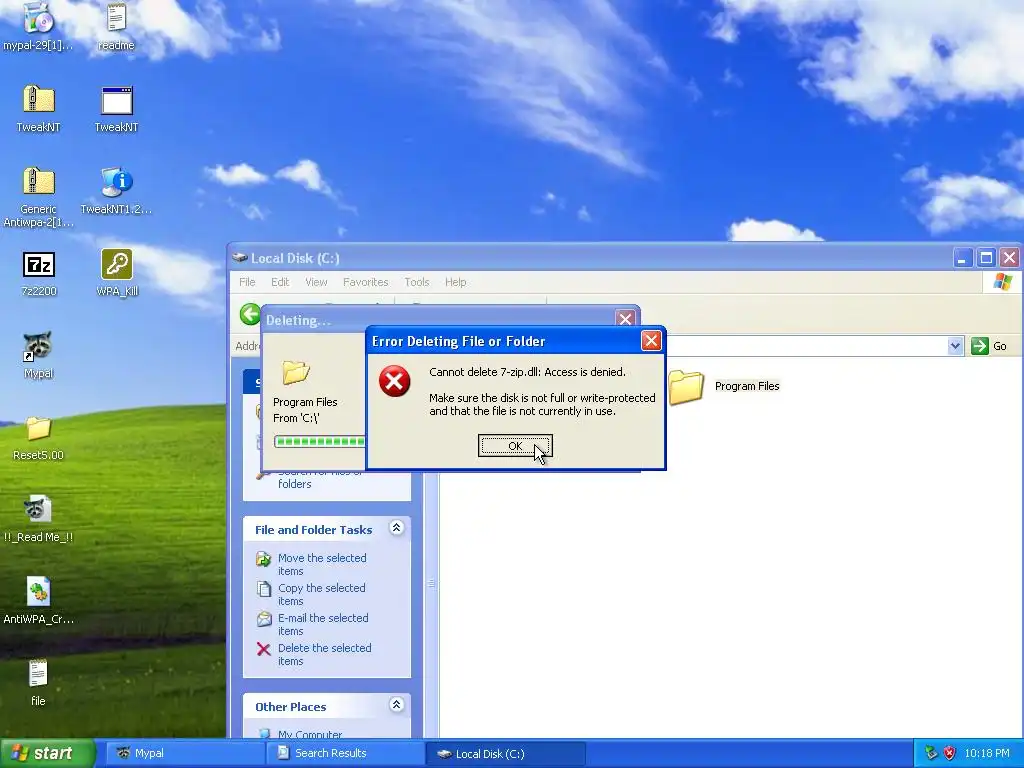This screenshot has width=1024, height=768.
Task: Collapse the File and Folder Tasks panel
Action: (396, 528)
